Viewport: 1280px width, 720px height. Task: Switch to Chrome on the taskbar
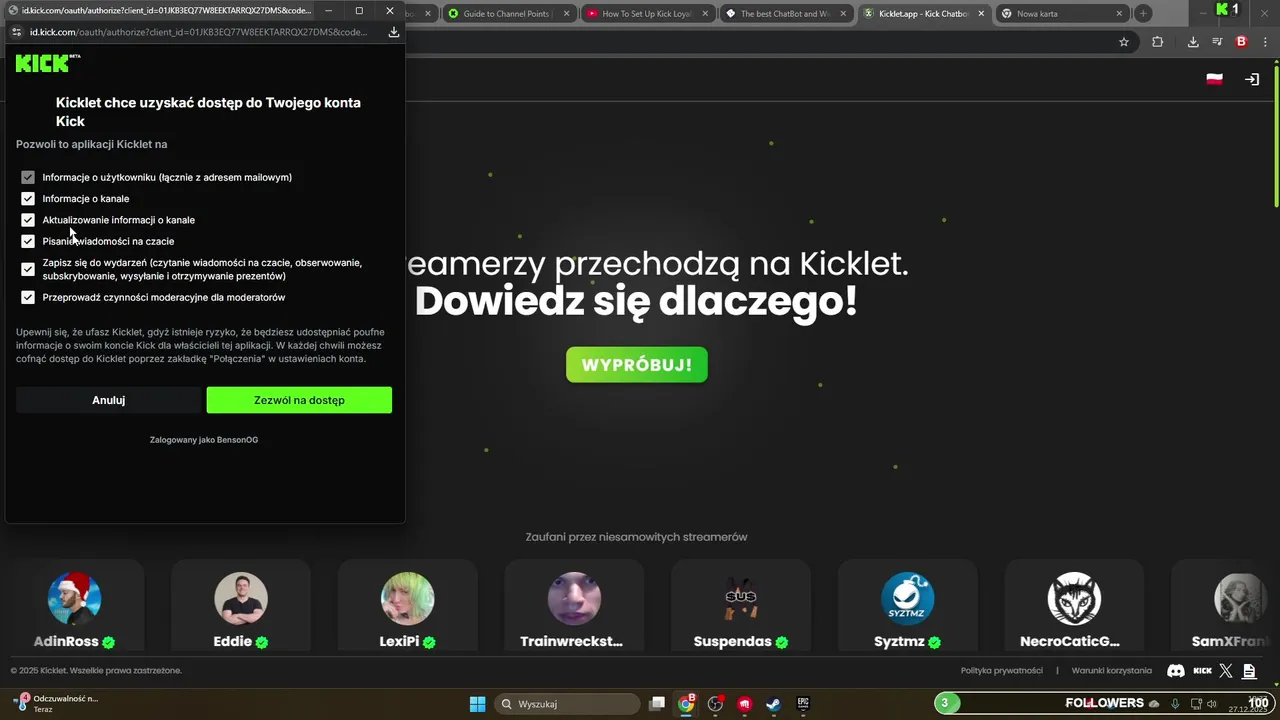point(686,704)
